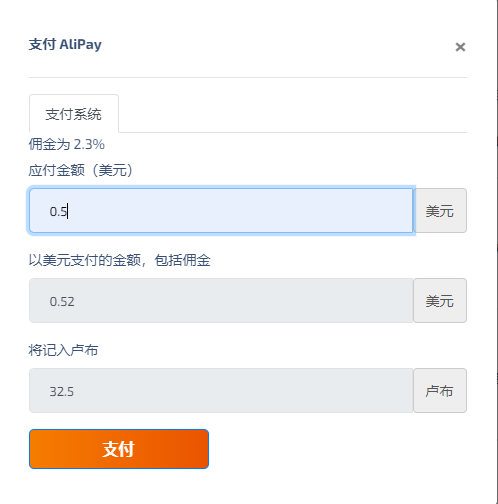Viewport: 498px width, 504px height.
Task: Click the 卢布 currency addon
Action: point(440,390)
